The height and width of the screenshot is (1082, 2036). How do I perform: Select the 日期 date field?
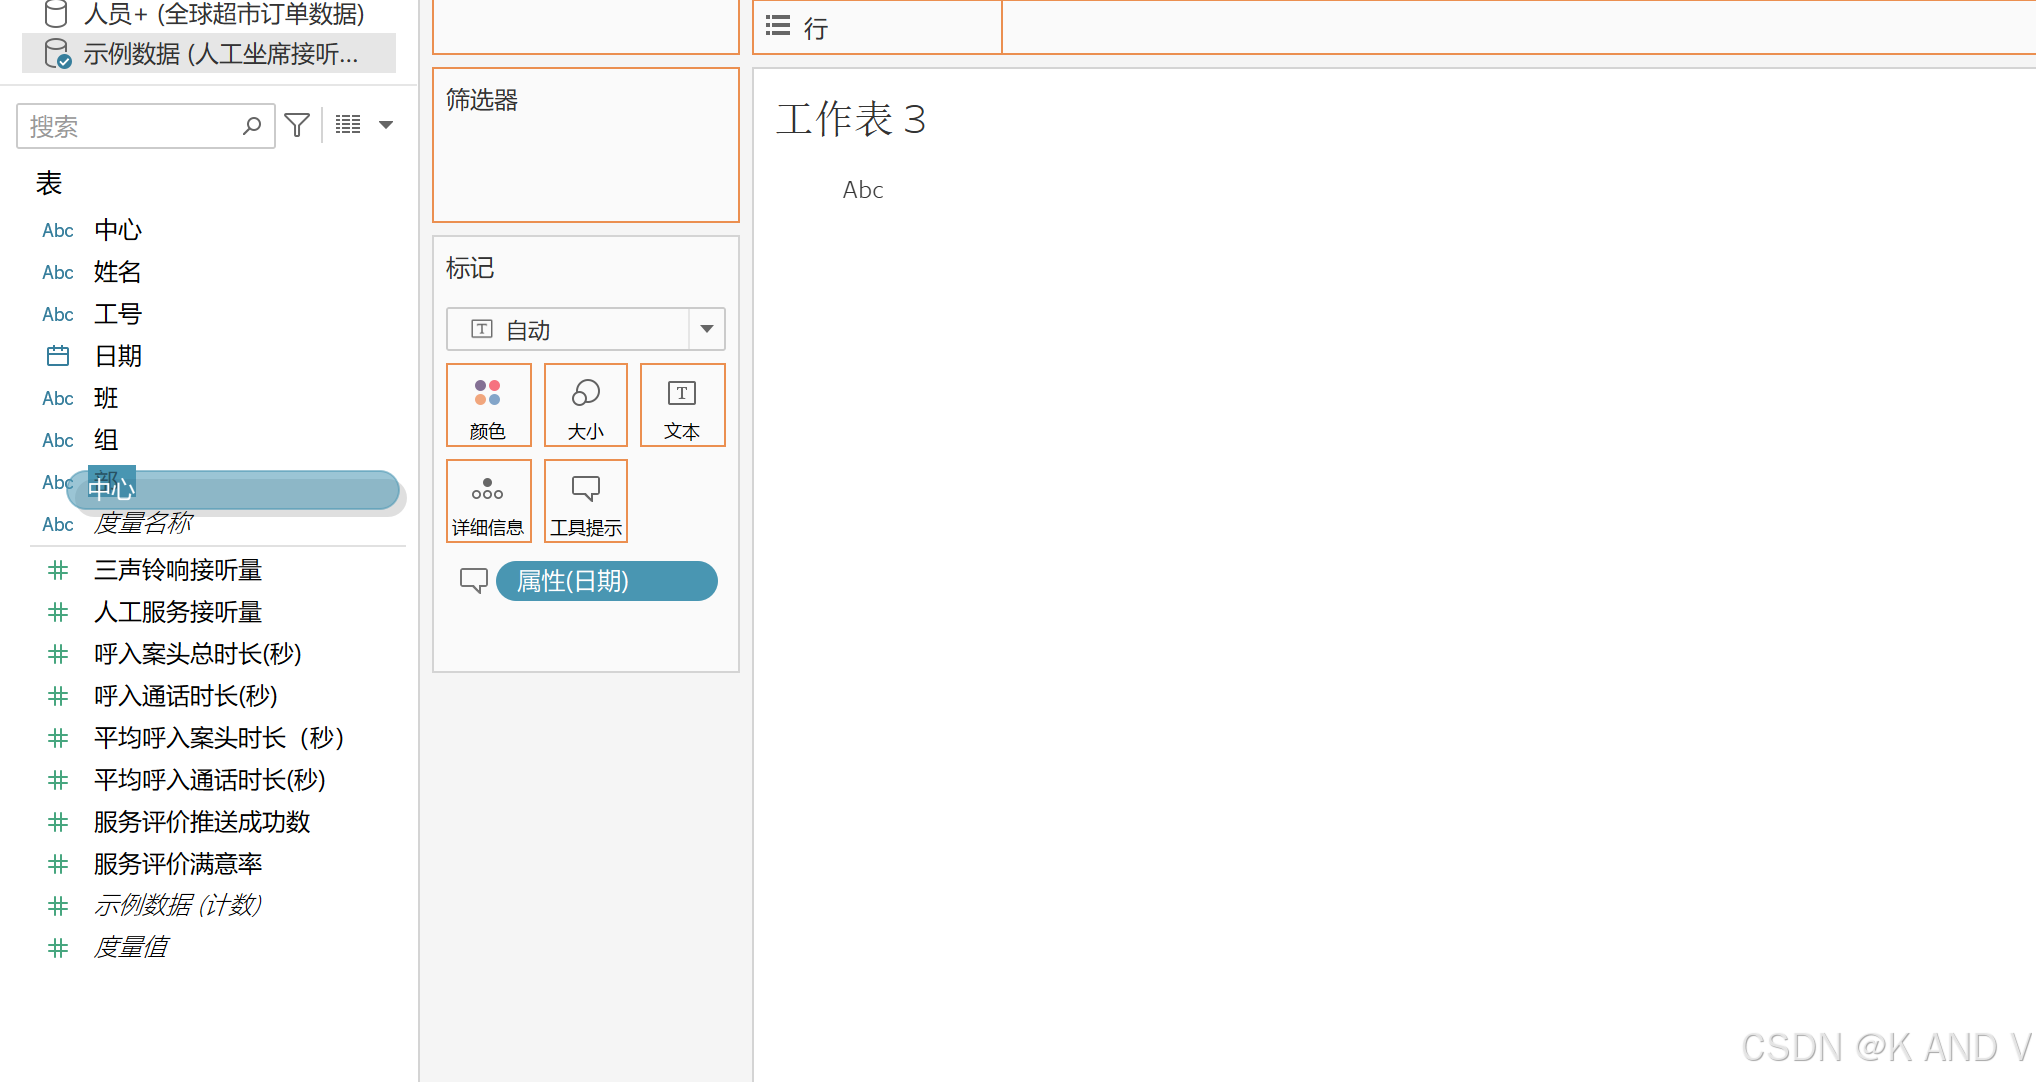click(x=118, y=356)
